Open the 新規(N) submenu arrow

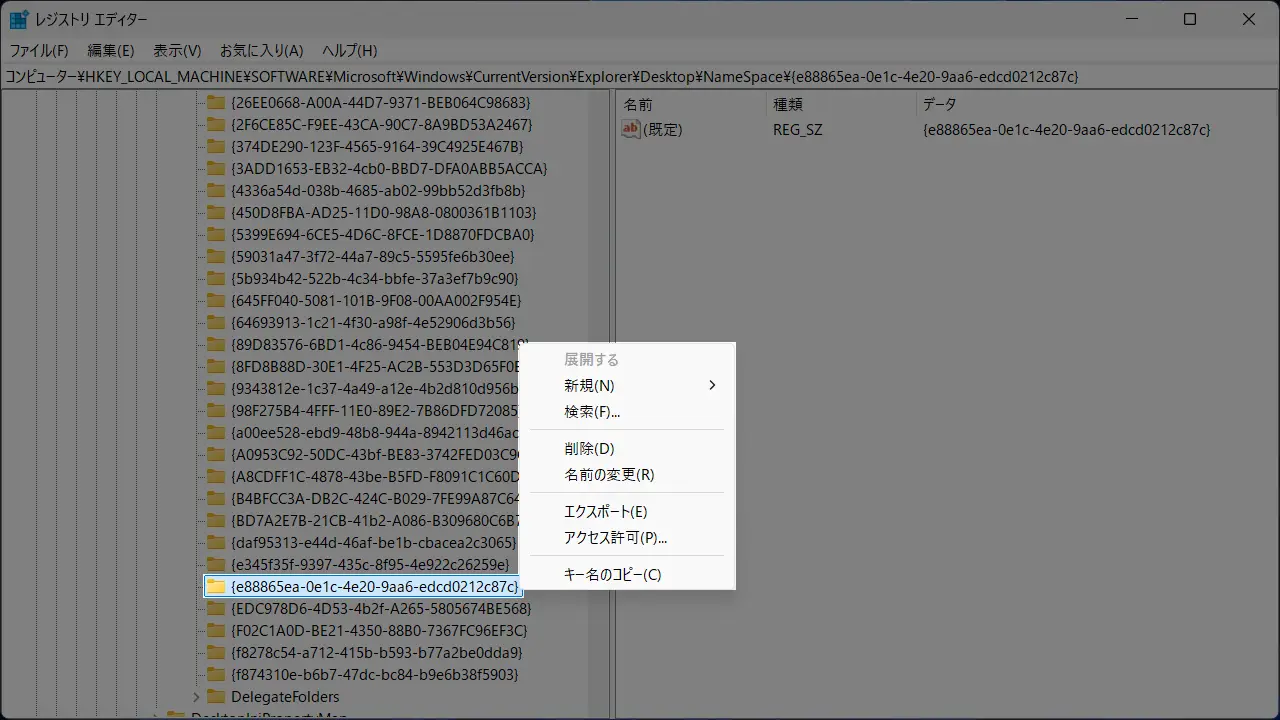click(x=712, y=385)
